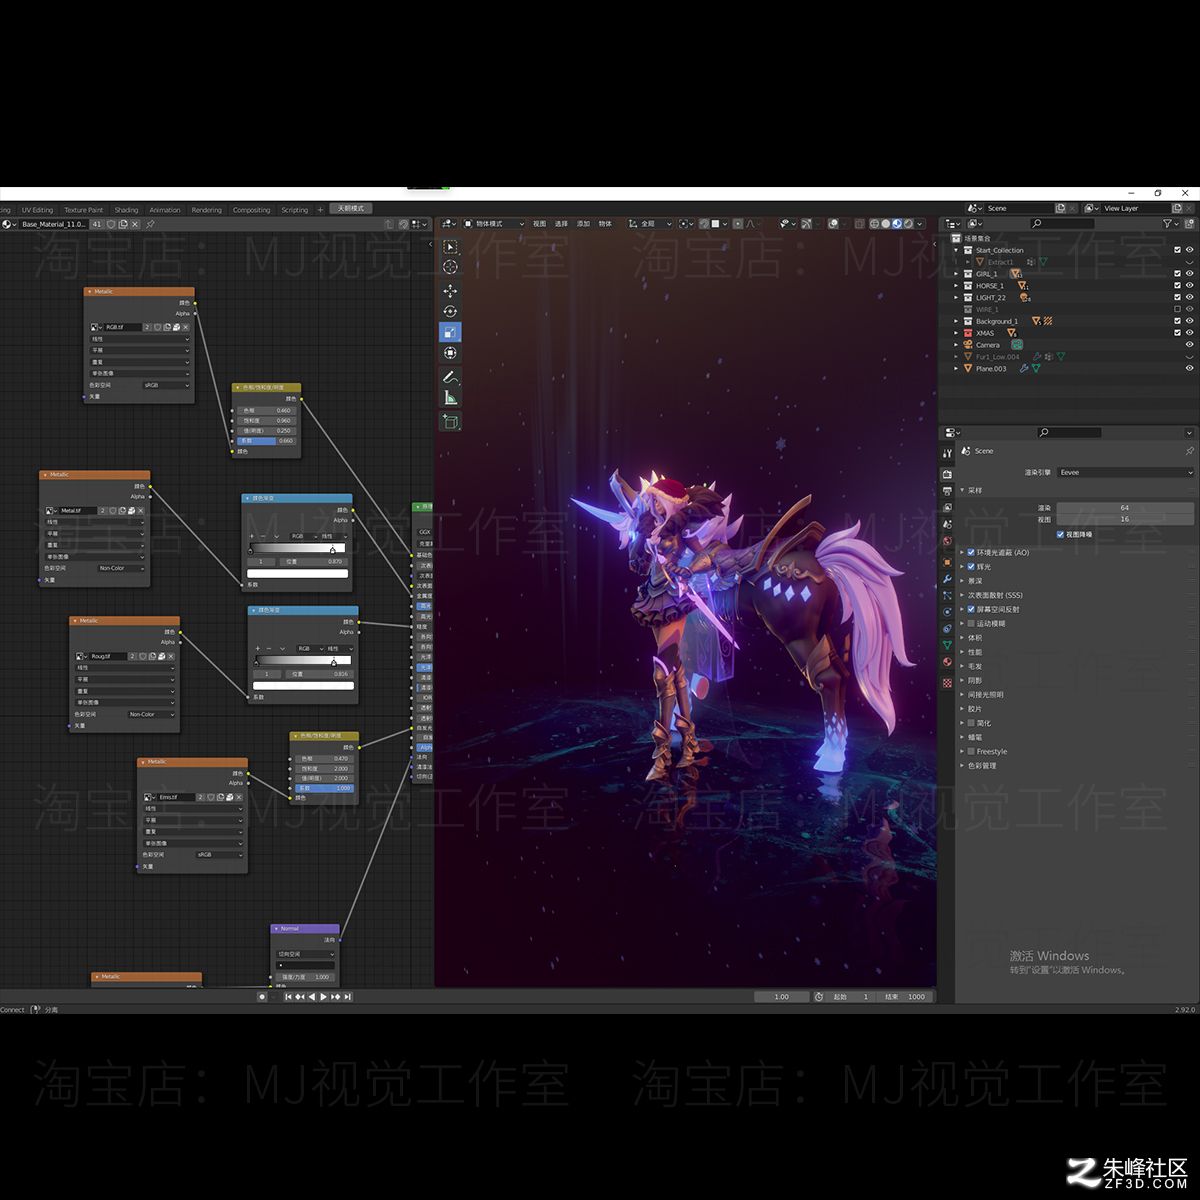The height and width of the screenshot is (1200, 1200).
Task: Open the Texture properties tab
Action: (x=947, y=683)
